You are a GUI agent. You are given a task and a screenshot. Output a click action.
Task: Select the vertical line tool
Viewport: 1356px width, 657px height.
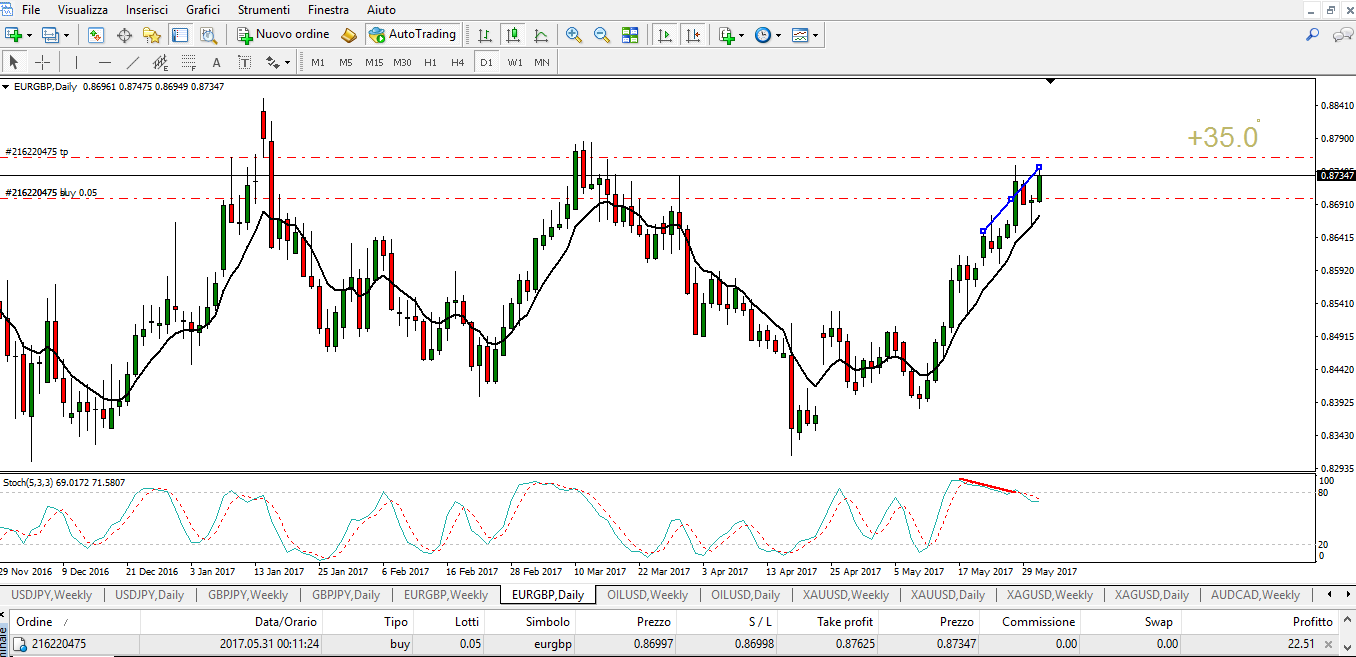(x=76, y=62)
